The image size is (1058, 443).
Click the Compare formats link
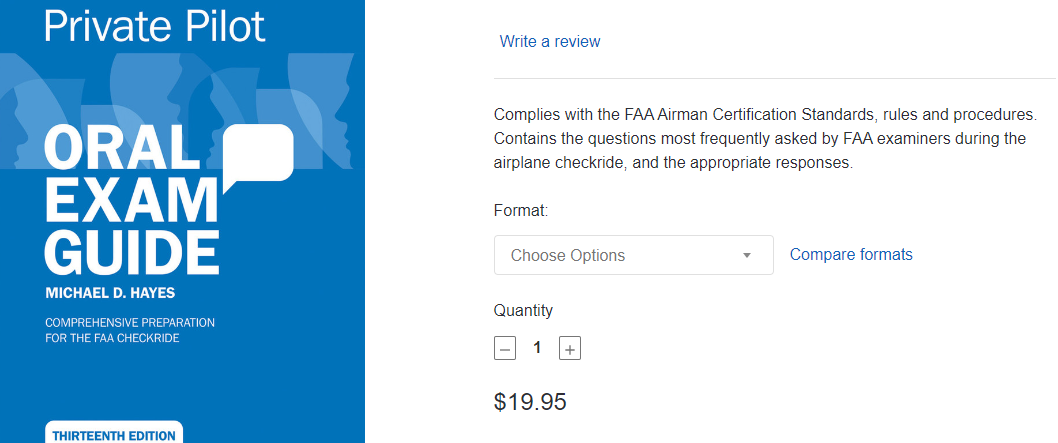pos(851,254)
